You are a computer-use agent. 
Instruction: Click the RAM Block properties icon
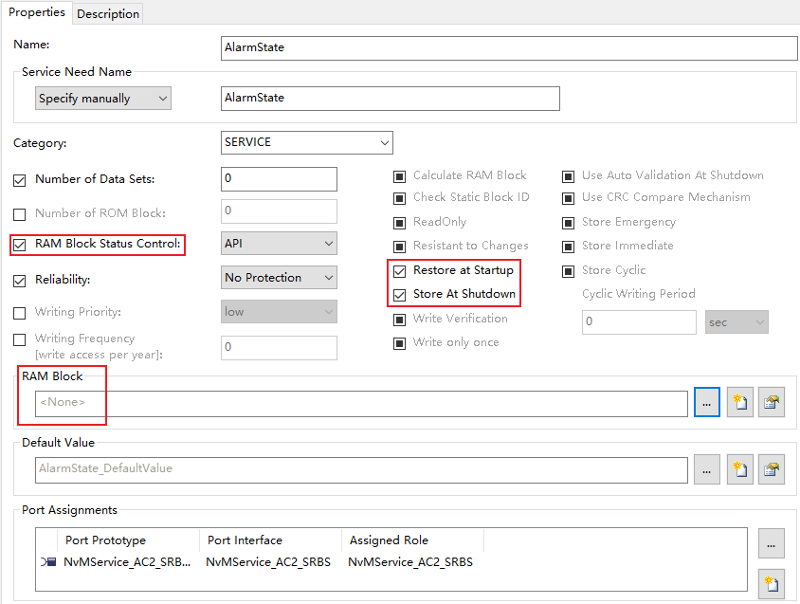(x=771, y=403)
